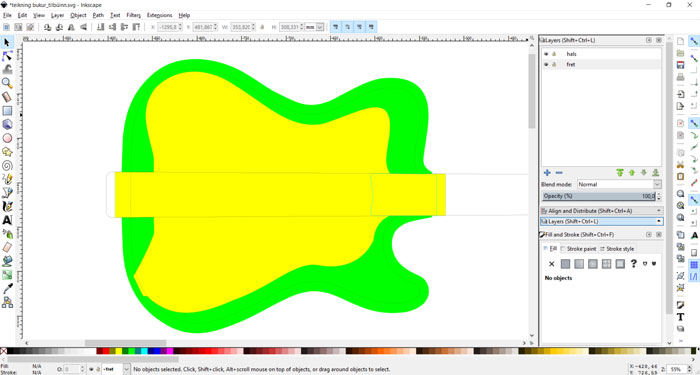The width and height of the screenshot is (700, 375).
Task: Add a new layer with plus icon
Action: tap(547, 173)
